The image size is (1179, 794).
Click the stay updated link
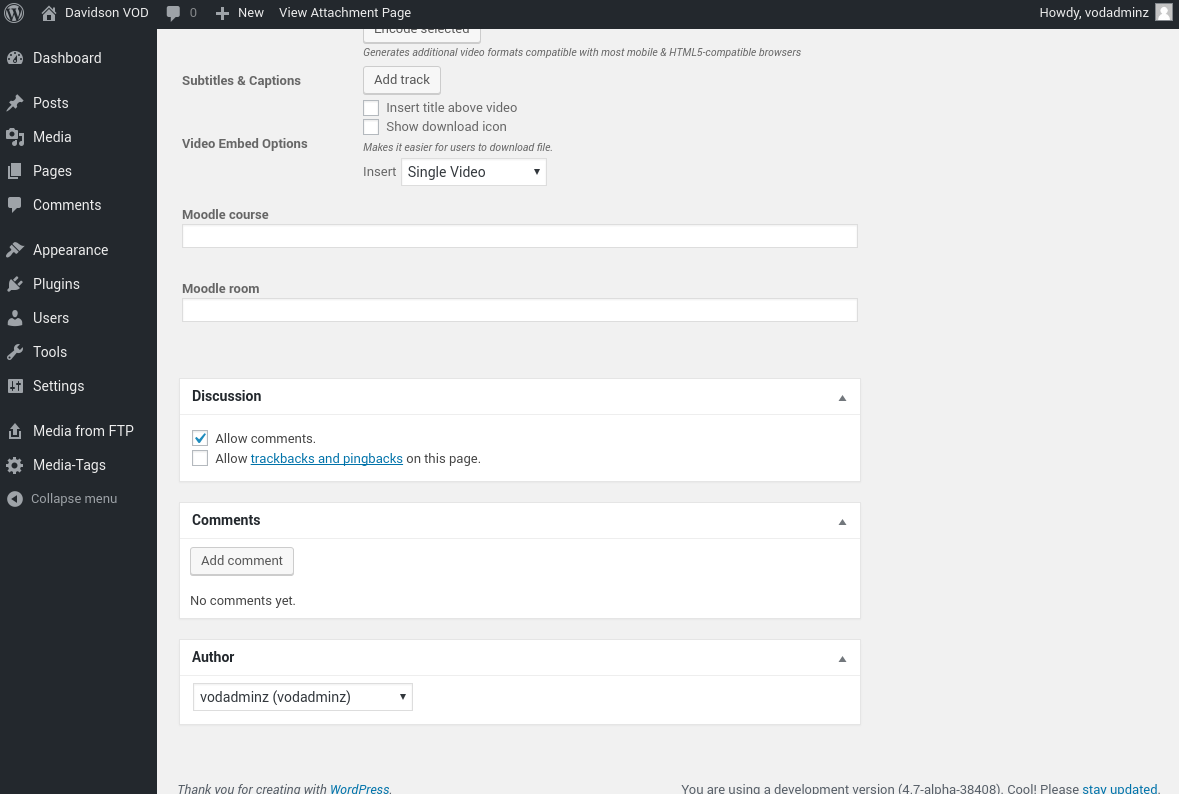1120,789
